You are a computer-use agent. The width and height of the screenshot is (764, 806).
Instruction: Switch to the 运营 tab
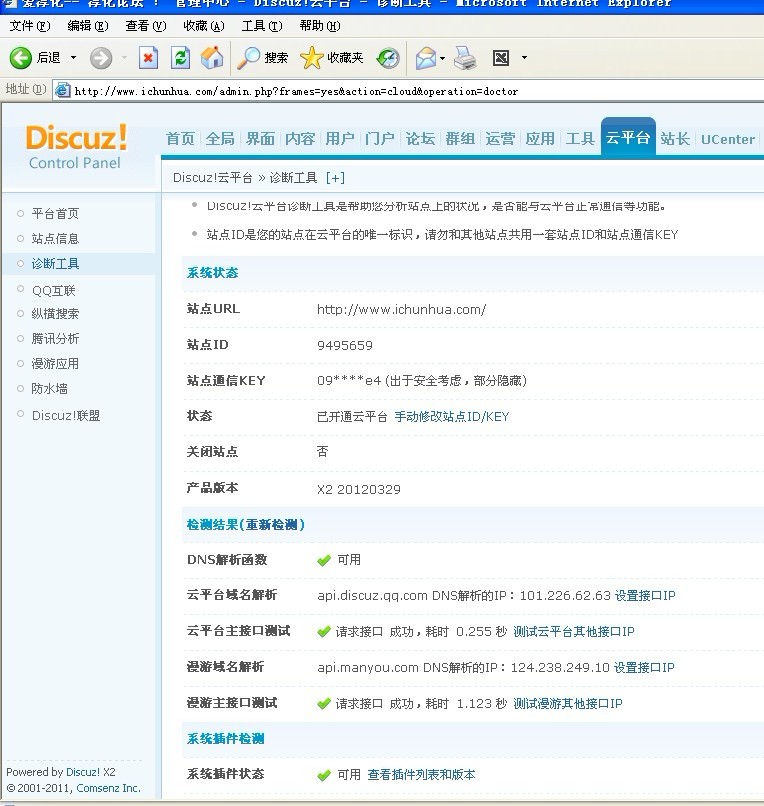500,138
